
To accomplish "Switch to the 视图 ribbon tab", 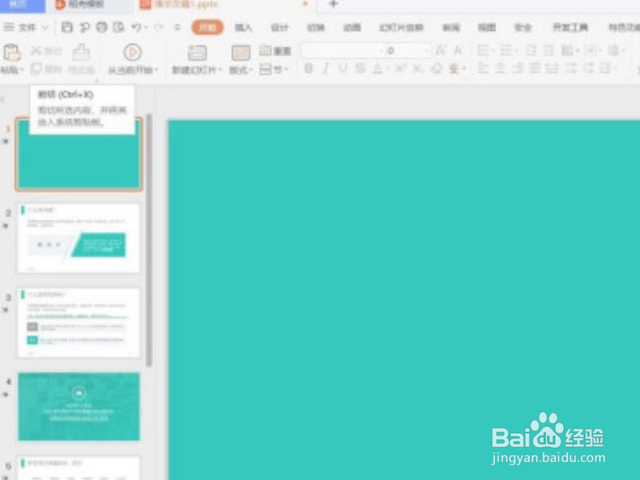I will tap(487, 27).
